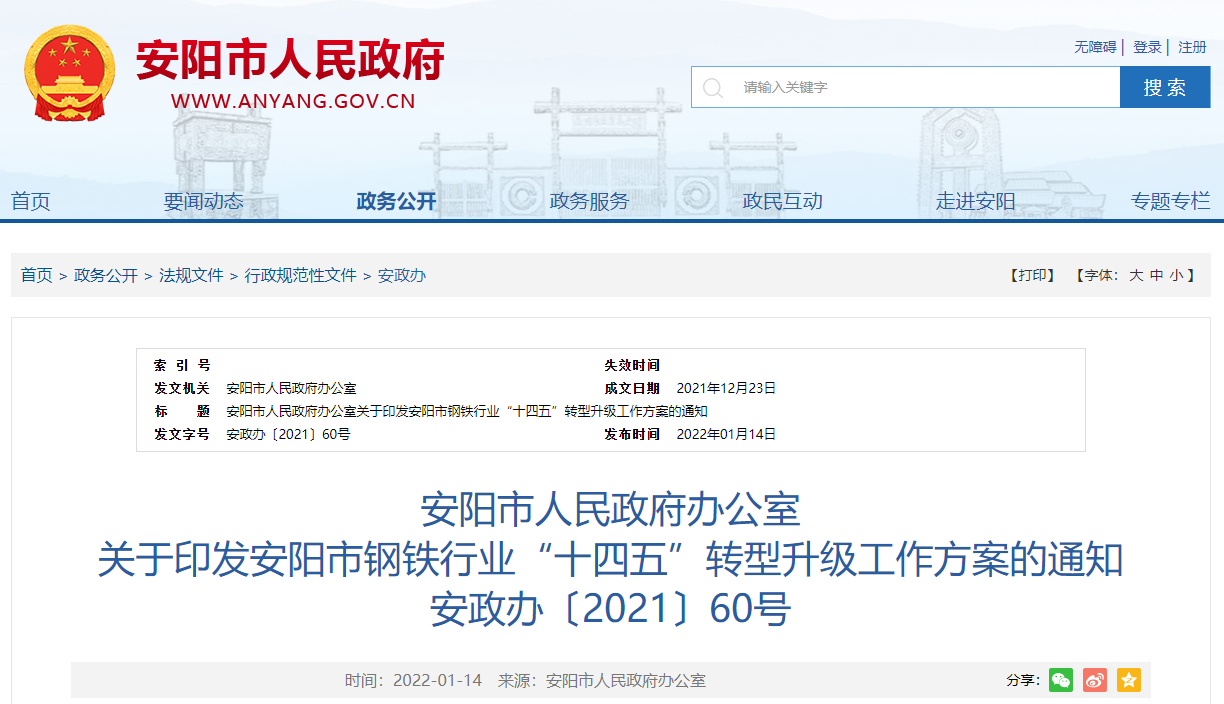The image size is (1224, 704).
Task: Click 法规文件 in the breadcrumb
Action: pyautogui.click(x=191, y=275)
